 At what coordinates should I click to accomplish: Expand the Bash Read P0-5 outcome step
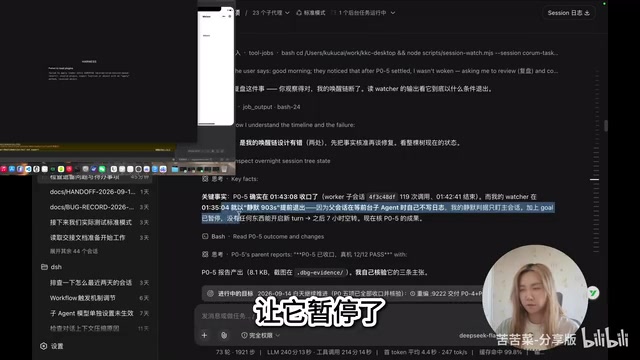tap(263, 236)
